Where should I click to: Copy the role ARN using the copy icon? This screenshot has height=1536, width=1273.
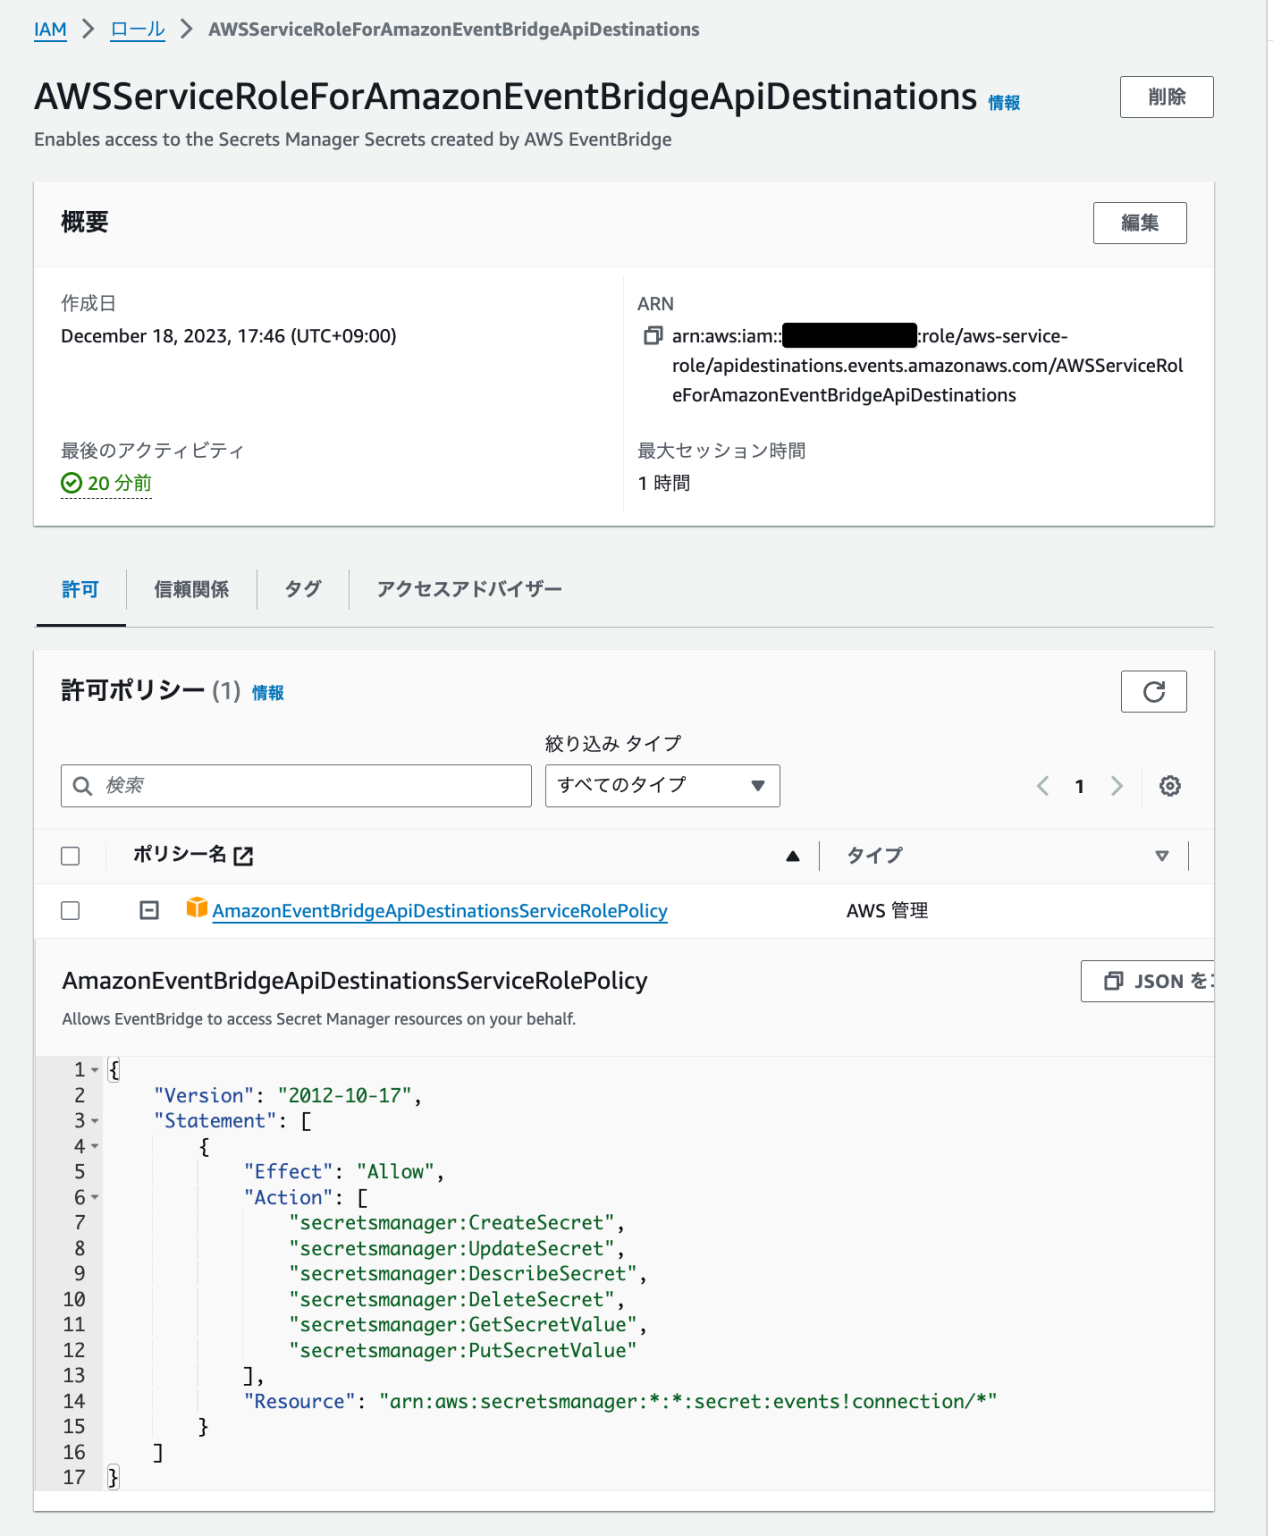click(x=653, y=336)
